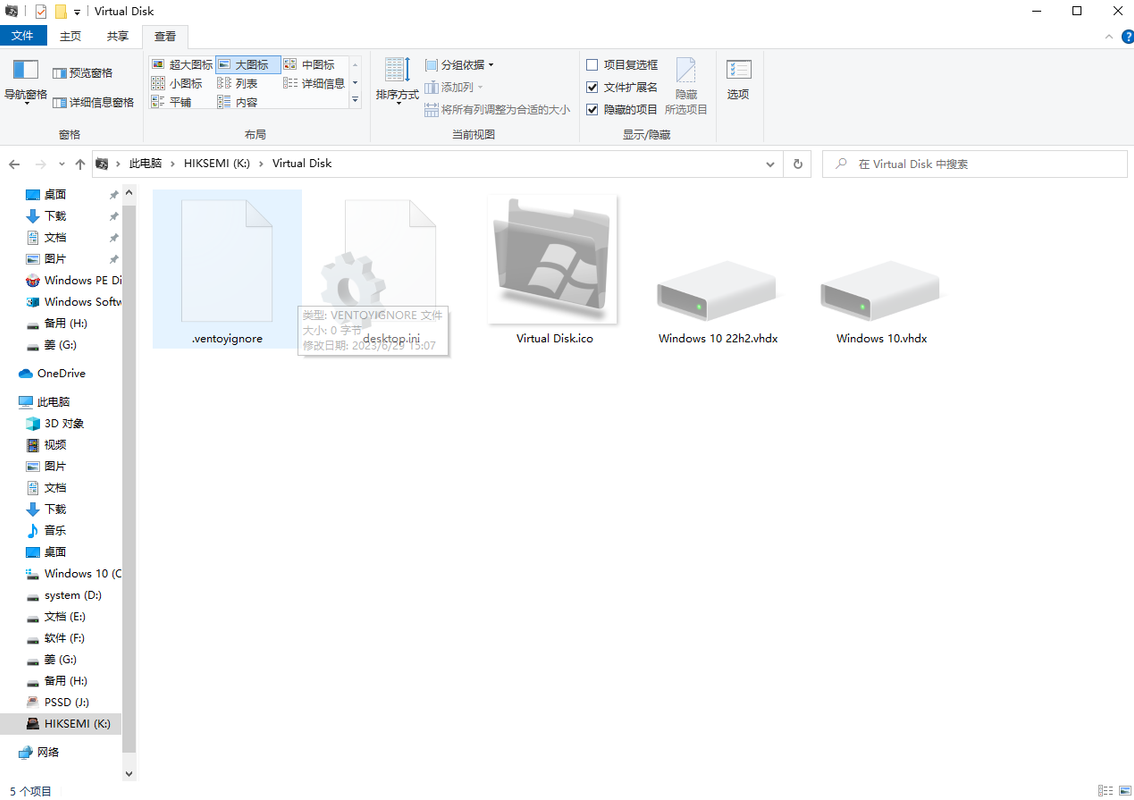The image size is (1134, 800).
Task: Open the navigation pane button
Action: [x=25, y=81]
